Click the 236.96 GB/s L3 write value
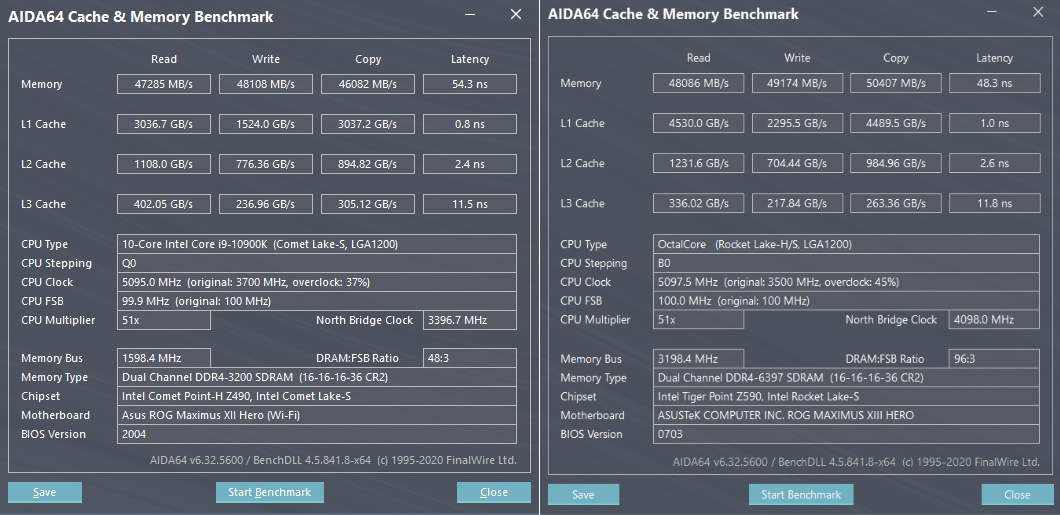The image size is (1060, 515). pyautogui.click(x=266, y=204)
